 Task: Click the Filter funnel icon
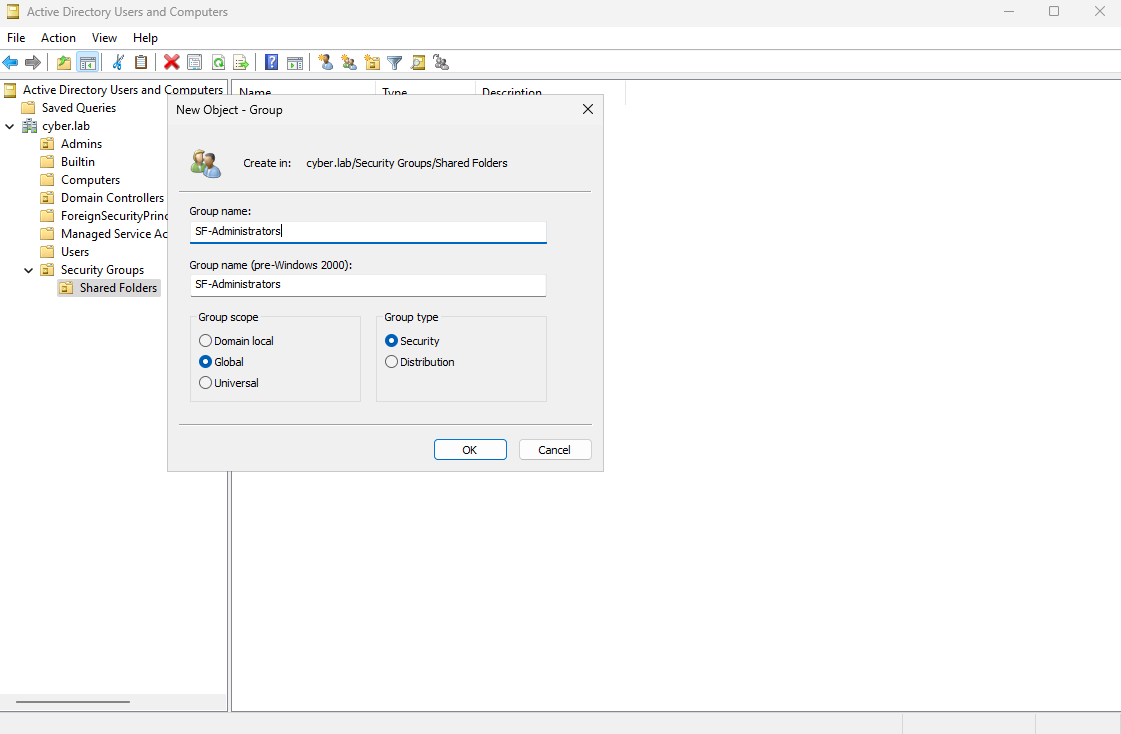tap(395, 62)
